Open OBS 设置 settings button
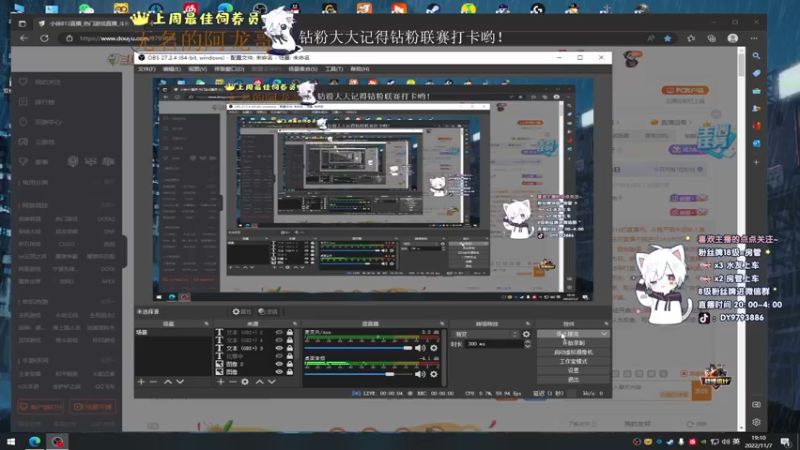This screenshot has width=800, height=450. [573, 371]
